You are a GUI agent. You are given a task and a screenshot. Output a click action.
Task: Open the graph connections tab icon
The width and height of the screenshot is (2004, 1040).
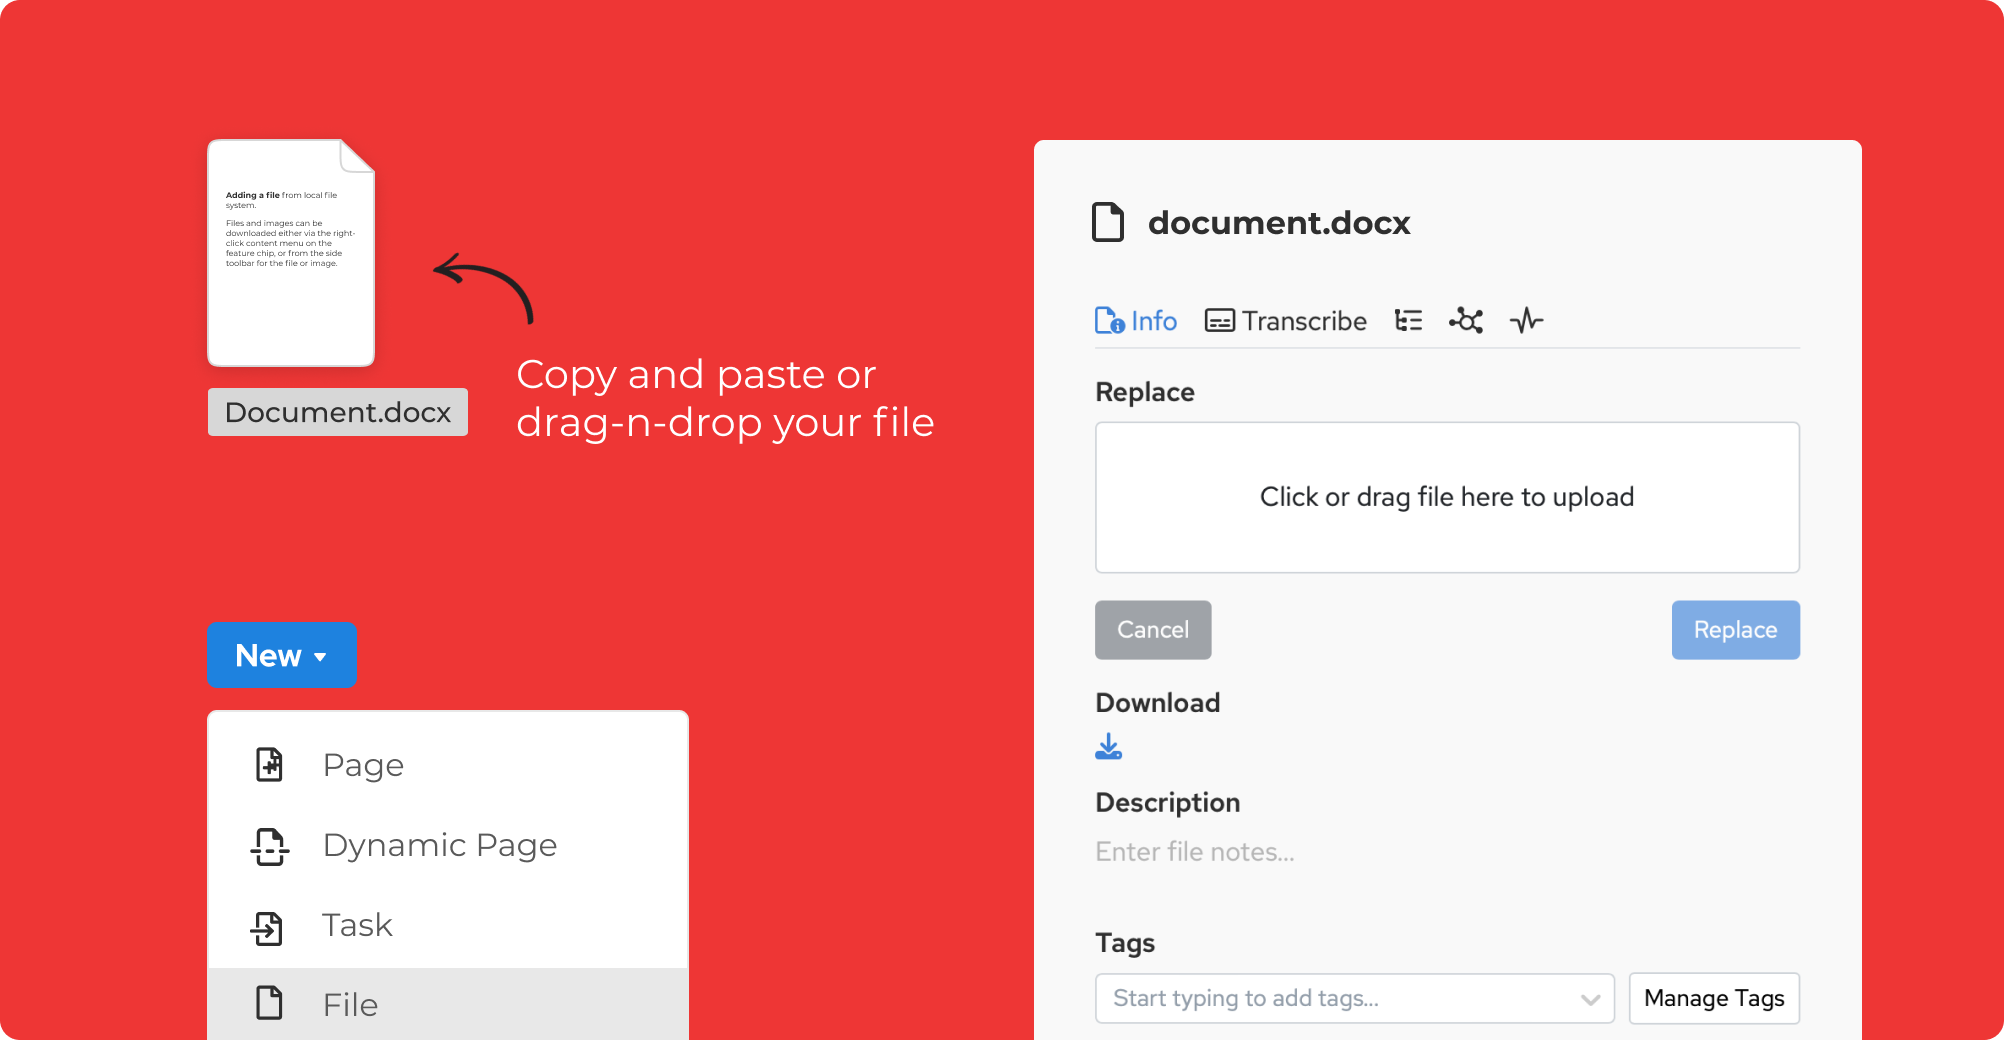click(x=1466, y=321)
